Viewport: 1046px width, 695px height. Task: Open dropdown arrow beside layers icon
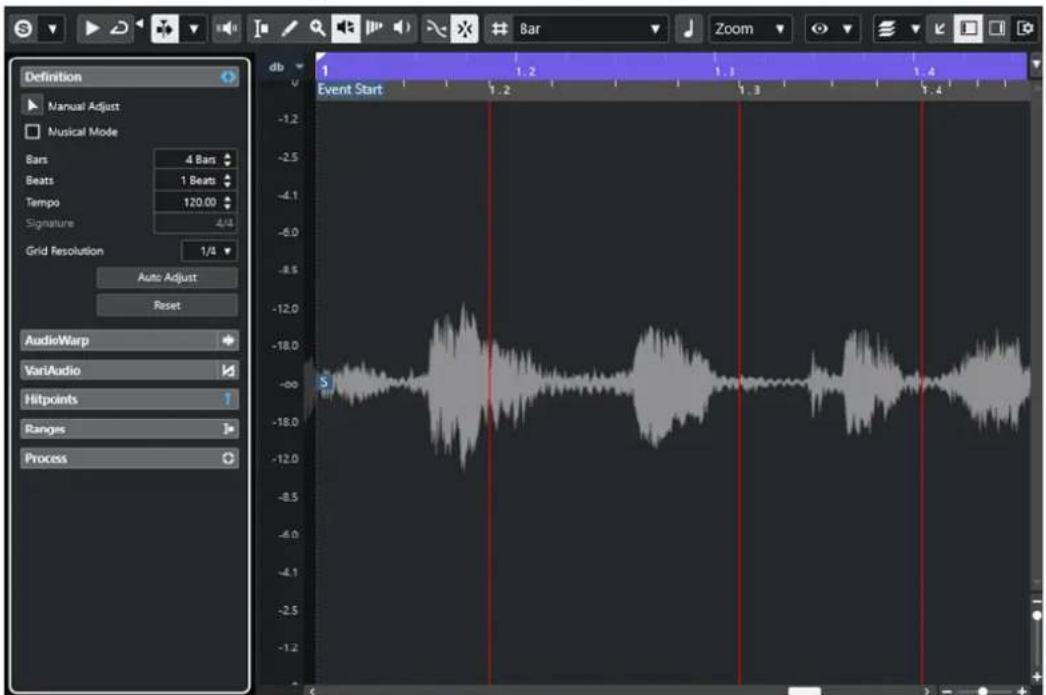[915, 29]
